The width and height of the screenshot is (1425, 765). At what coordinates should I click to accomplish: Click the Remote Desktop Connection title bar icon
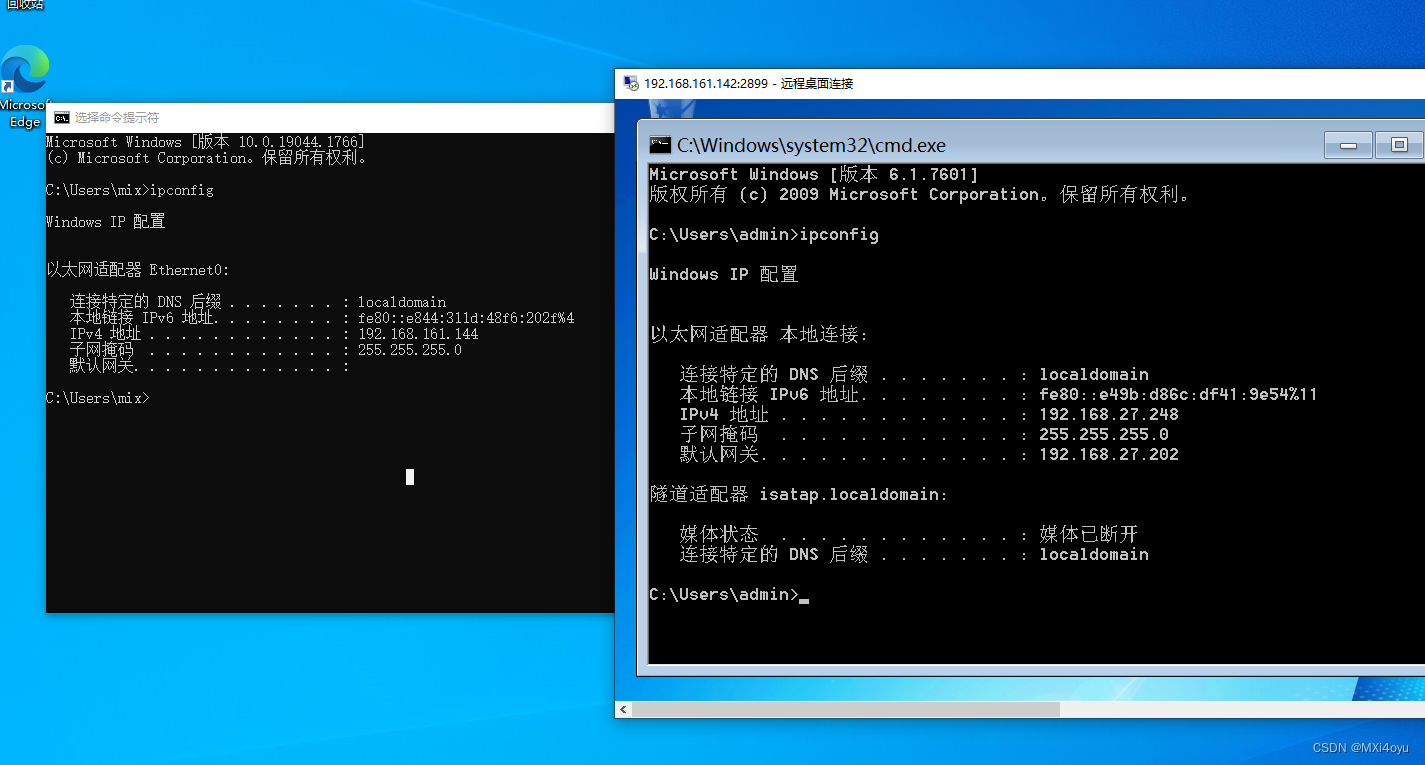pyautogui.click(x=630, y=83)
